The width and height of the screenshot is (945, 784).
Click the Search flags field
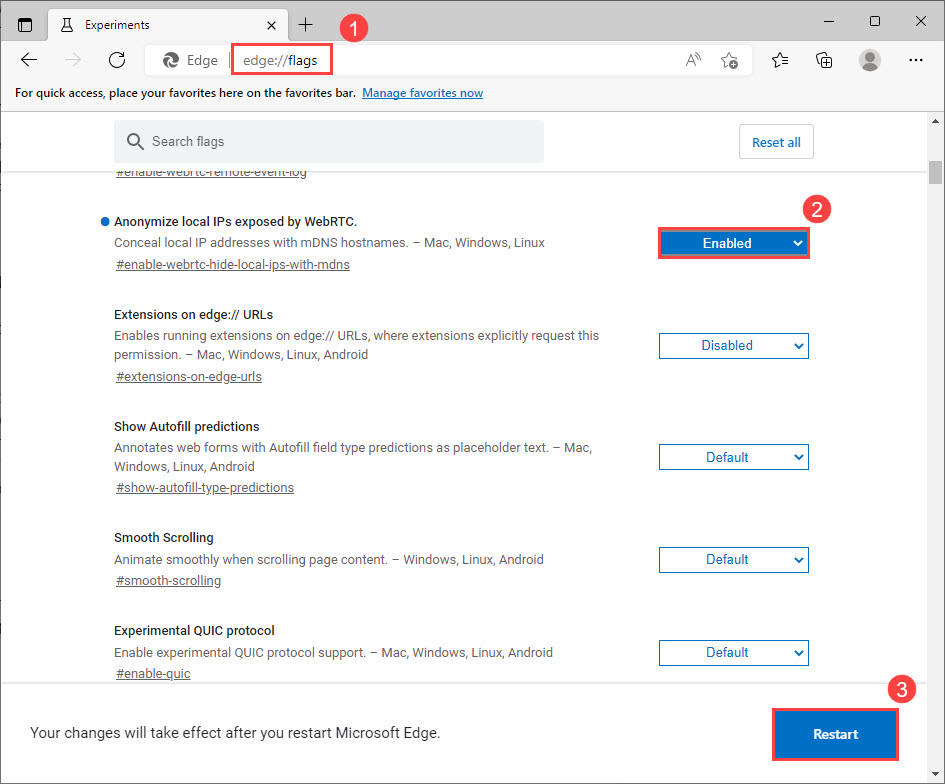pos(329,142)
